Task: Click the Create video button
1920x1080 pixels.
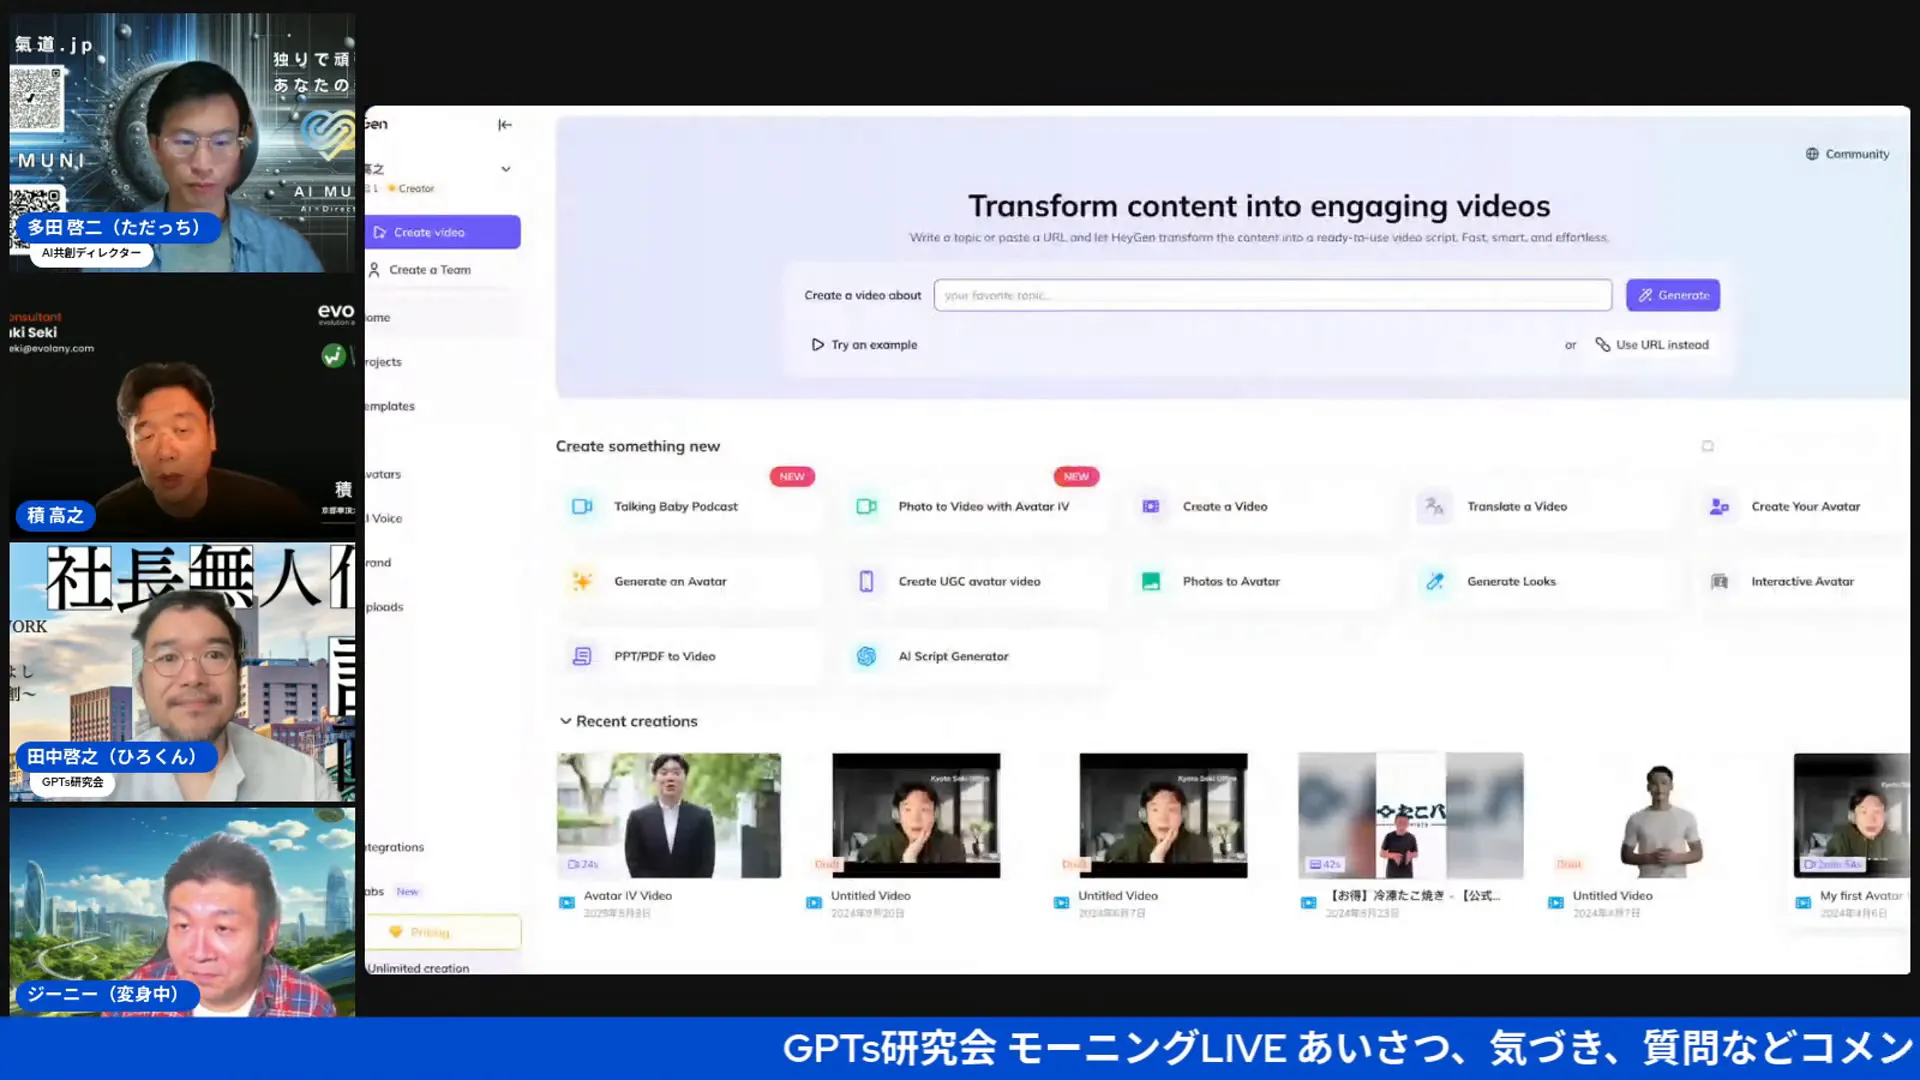Action: pyautogui.click(x=443, y=232)
